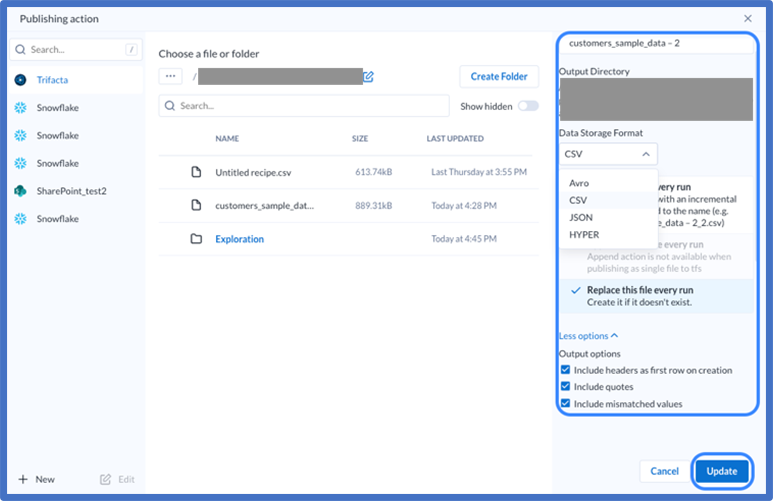This screenshot has width=773, height=501.
Task: Click size 613.74kB of Untitled recipe.csv
Action: tap(374, 172)
